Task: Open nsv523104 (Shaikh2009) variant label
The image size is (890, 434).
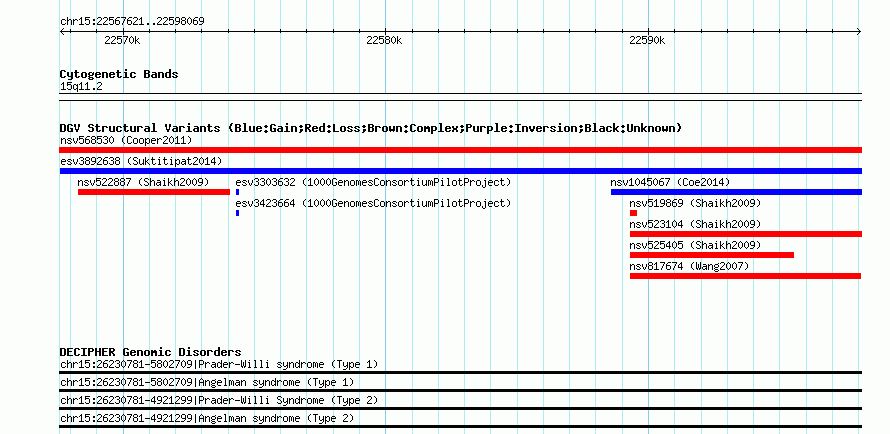Action: pyautogui.click(x=695, y=224)
